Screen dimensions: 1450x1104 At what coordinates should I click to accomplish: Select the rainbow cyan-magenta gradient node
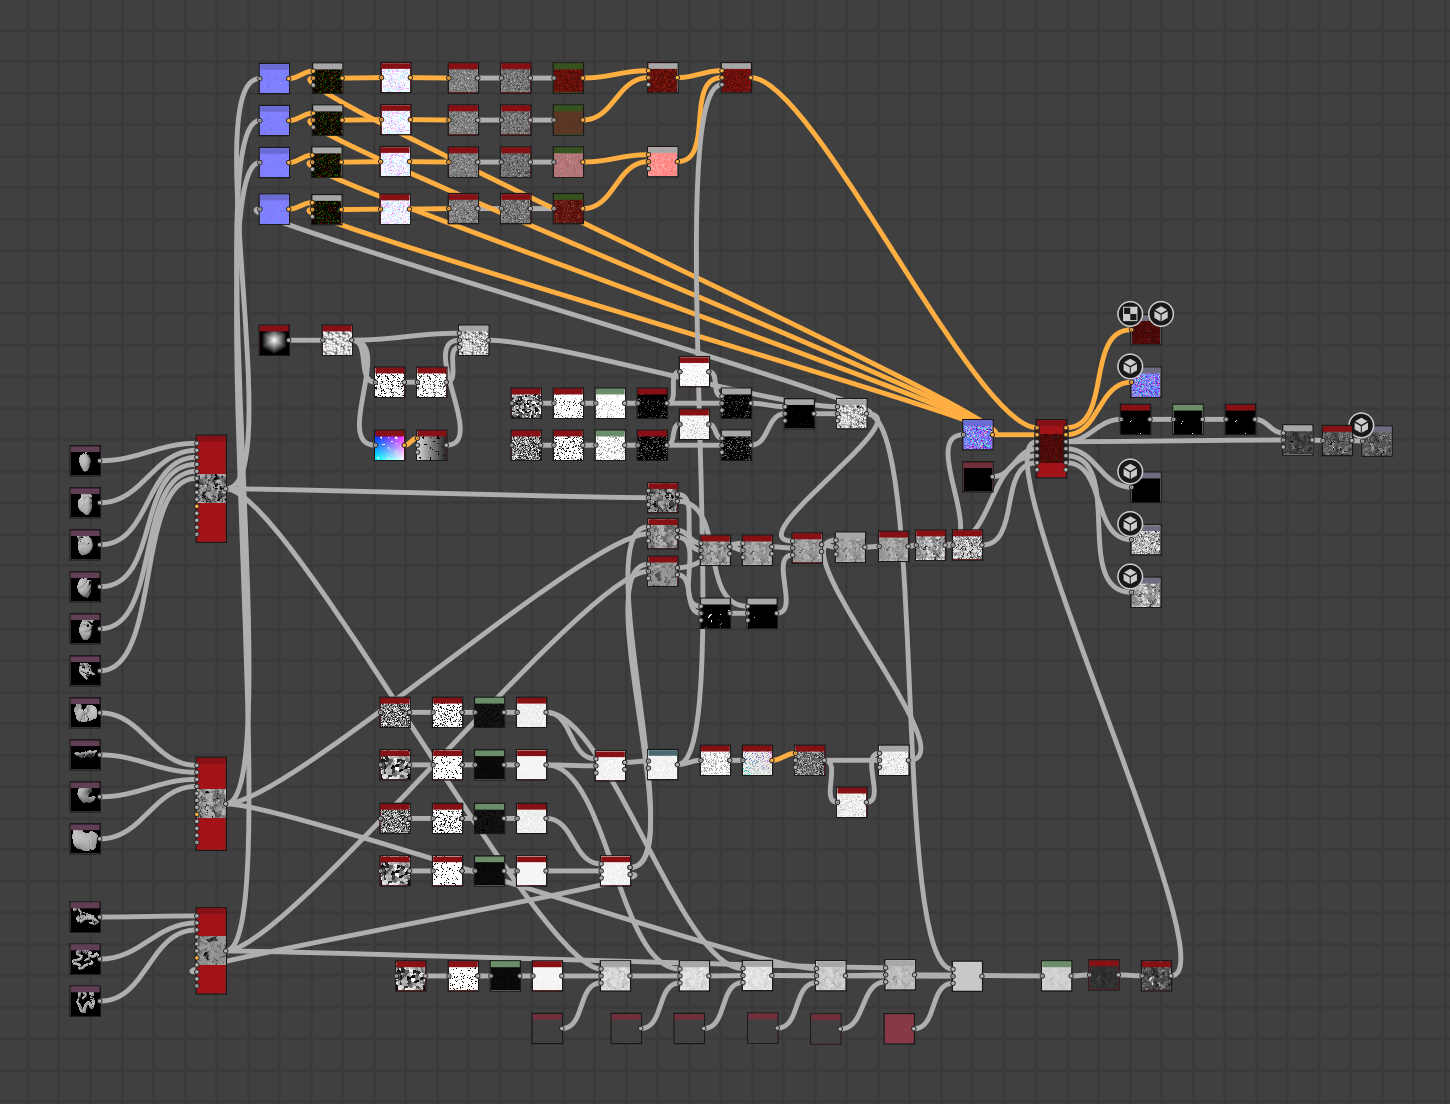click(389, 445)
